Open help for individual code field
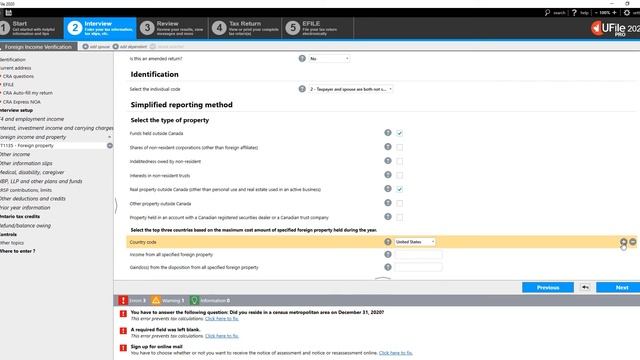Screen dimensions: 640x360 point(302,89)
